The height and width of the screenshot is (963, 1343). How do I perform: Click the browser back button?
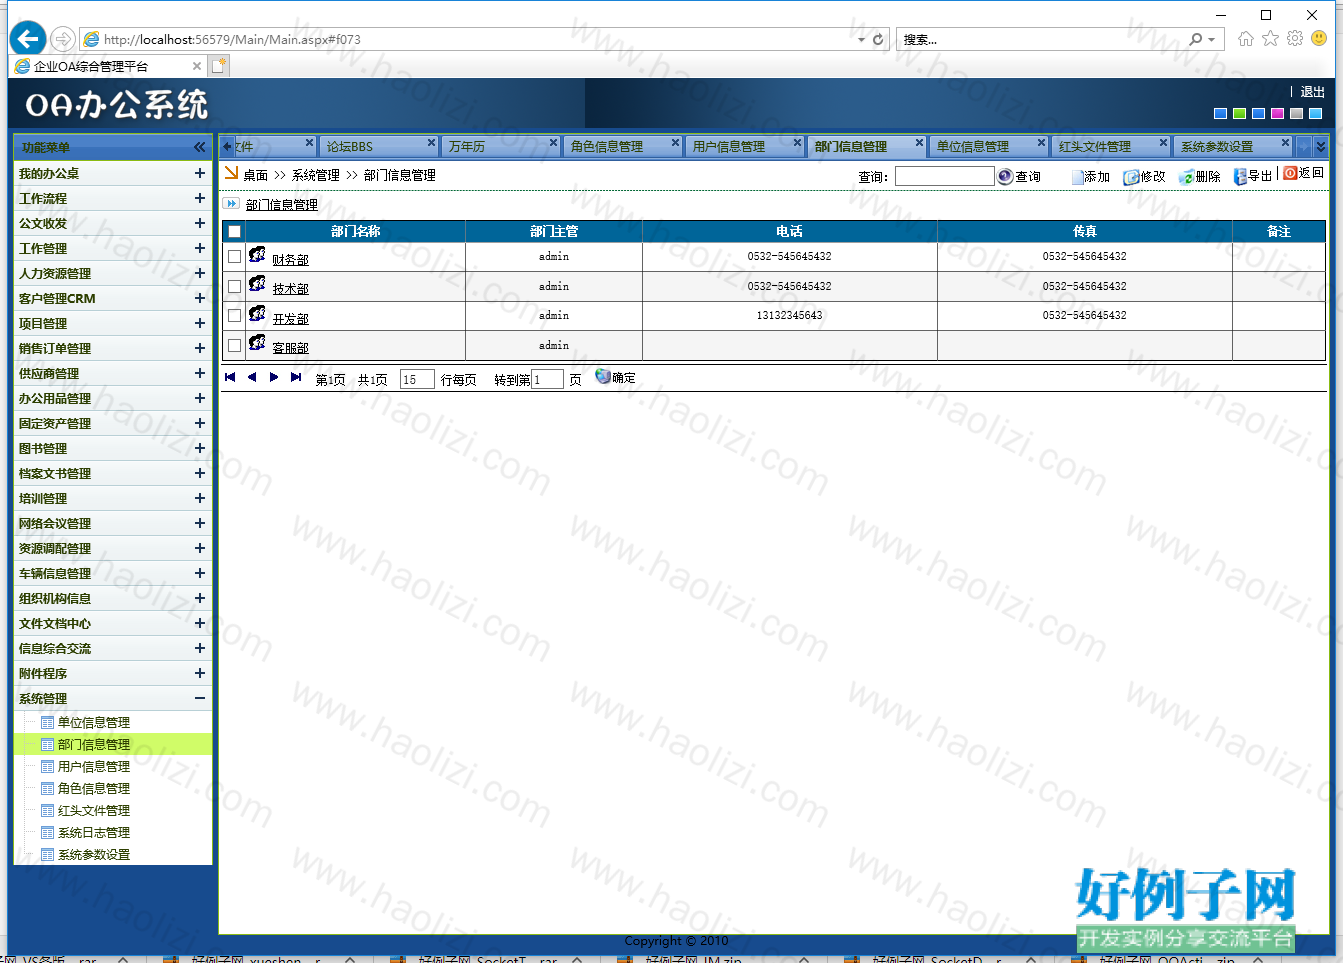(x=28, y=39)
